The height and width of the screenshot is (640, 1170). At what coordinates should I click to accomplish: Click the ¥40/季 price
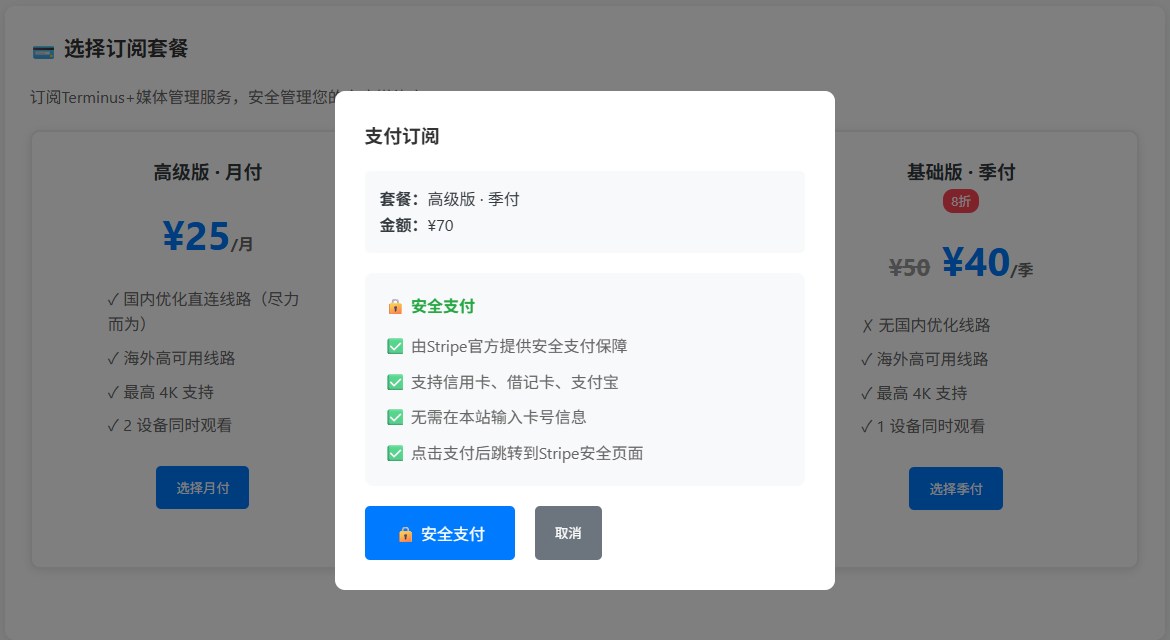[x=987, y=263]
